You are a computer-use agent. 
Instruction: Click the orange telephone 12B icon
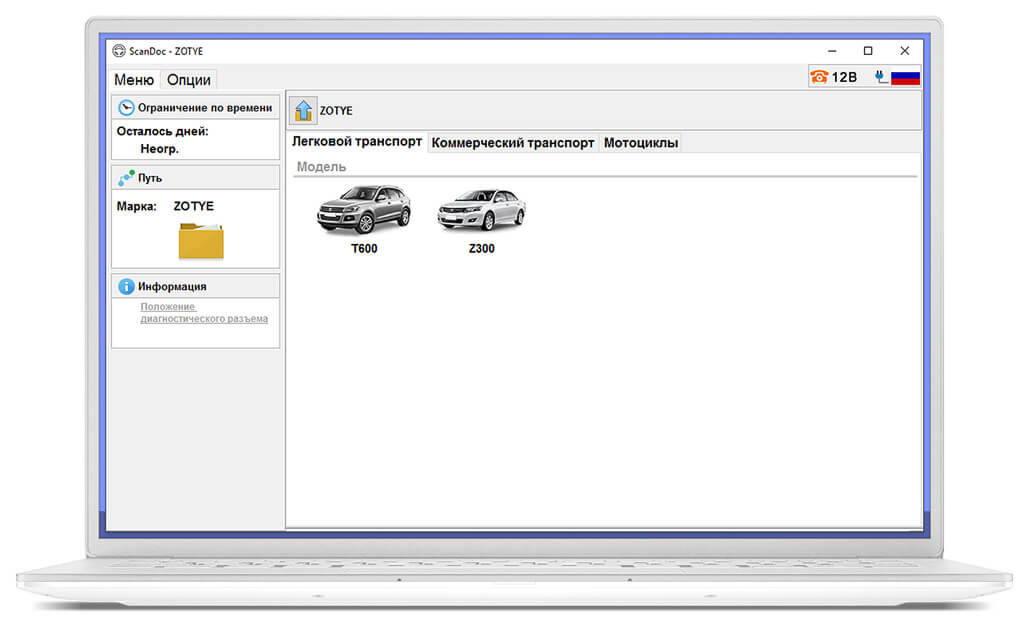coord(819,77)
